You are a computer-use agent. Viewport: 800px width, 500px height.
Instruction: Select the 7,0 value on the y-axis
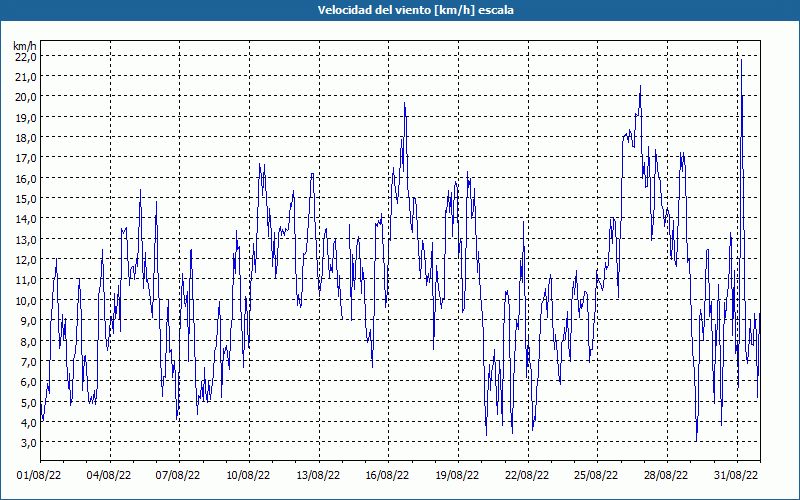click(28, 362)
